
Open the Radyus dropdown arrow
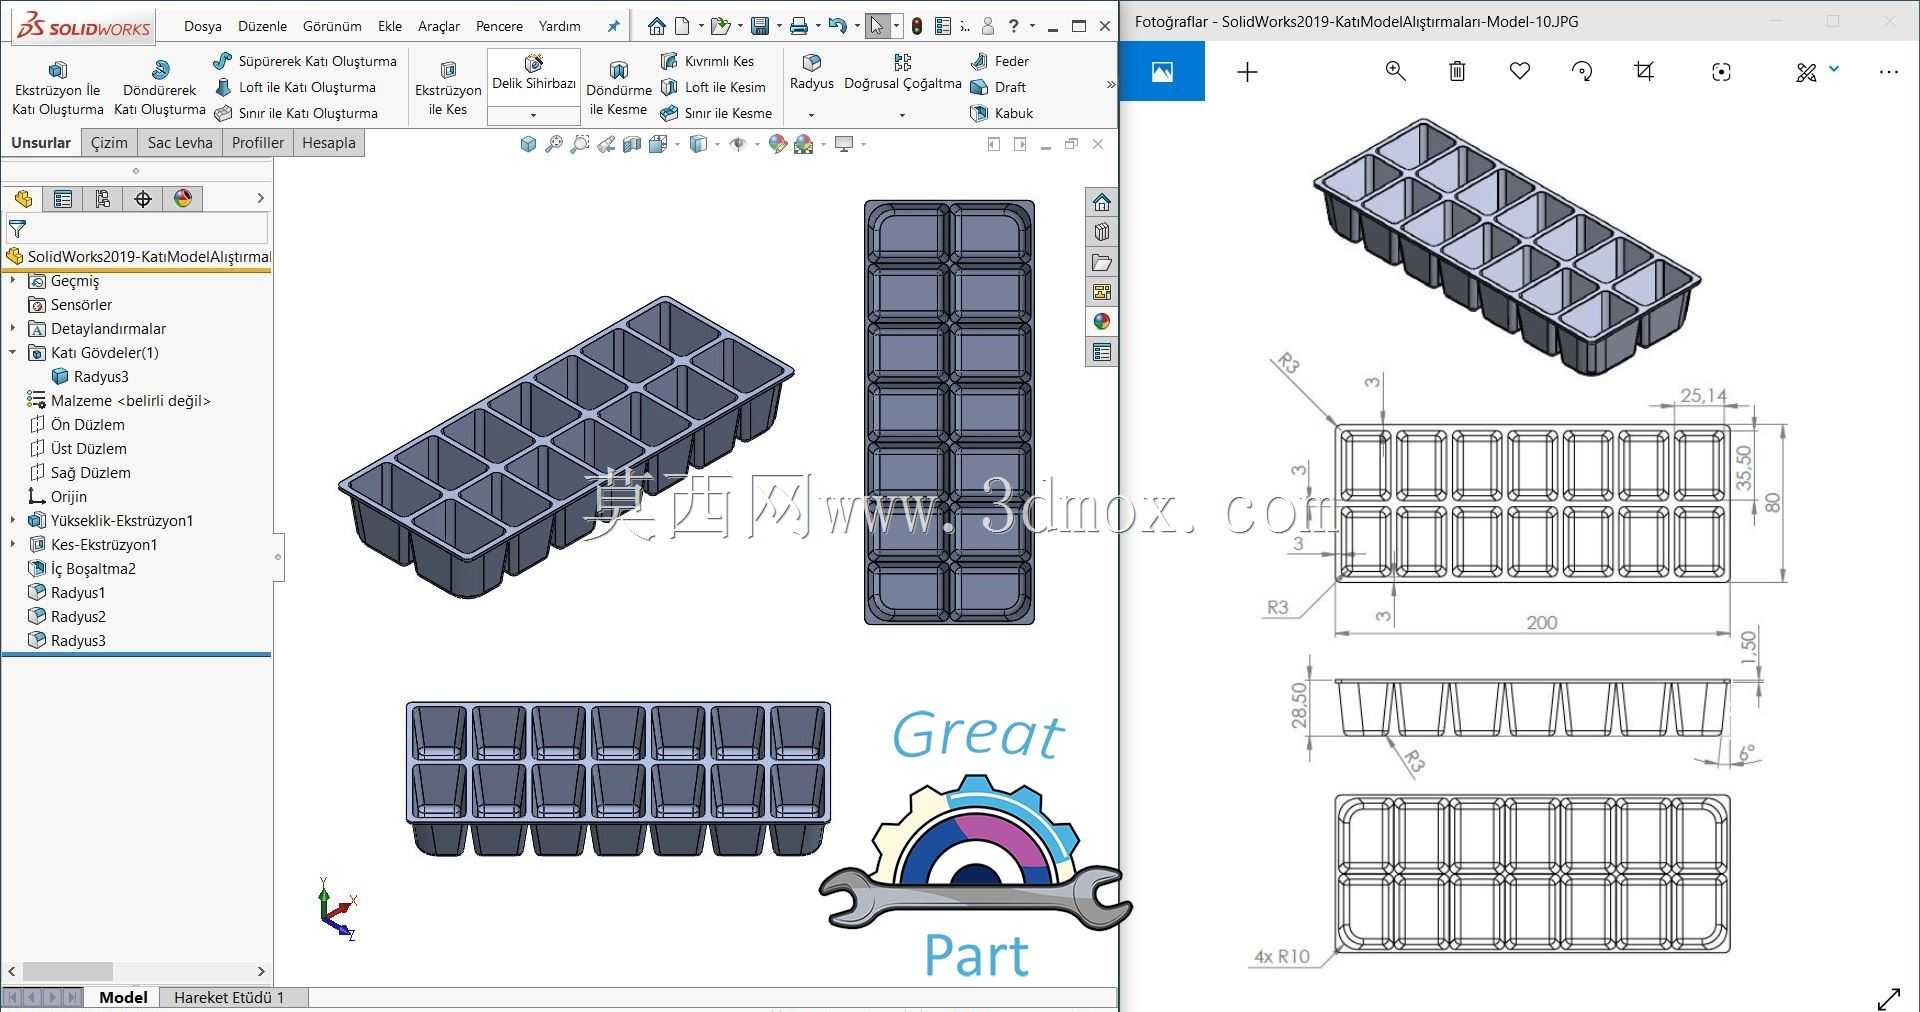pos(812,115)
